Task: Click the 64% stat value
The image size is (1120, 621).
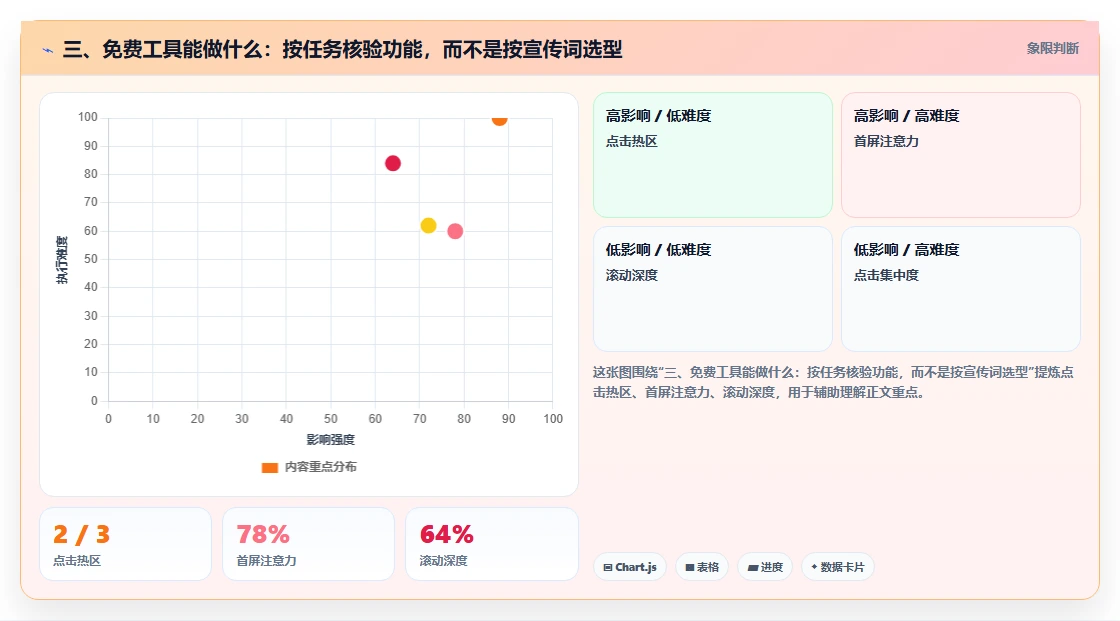Action: pos(446,535)
